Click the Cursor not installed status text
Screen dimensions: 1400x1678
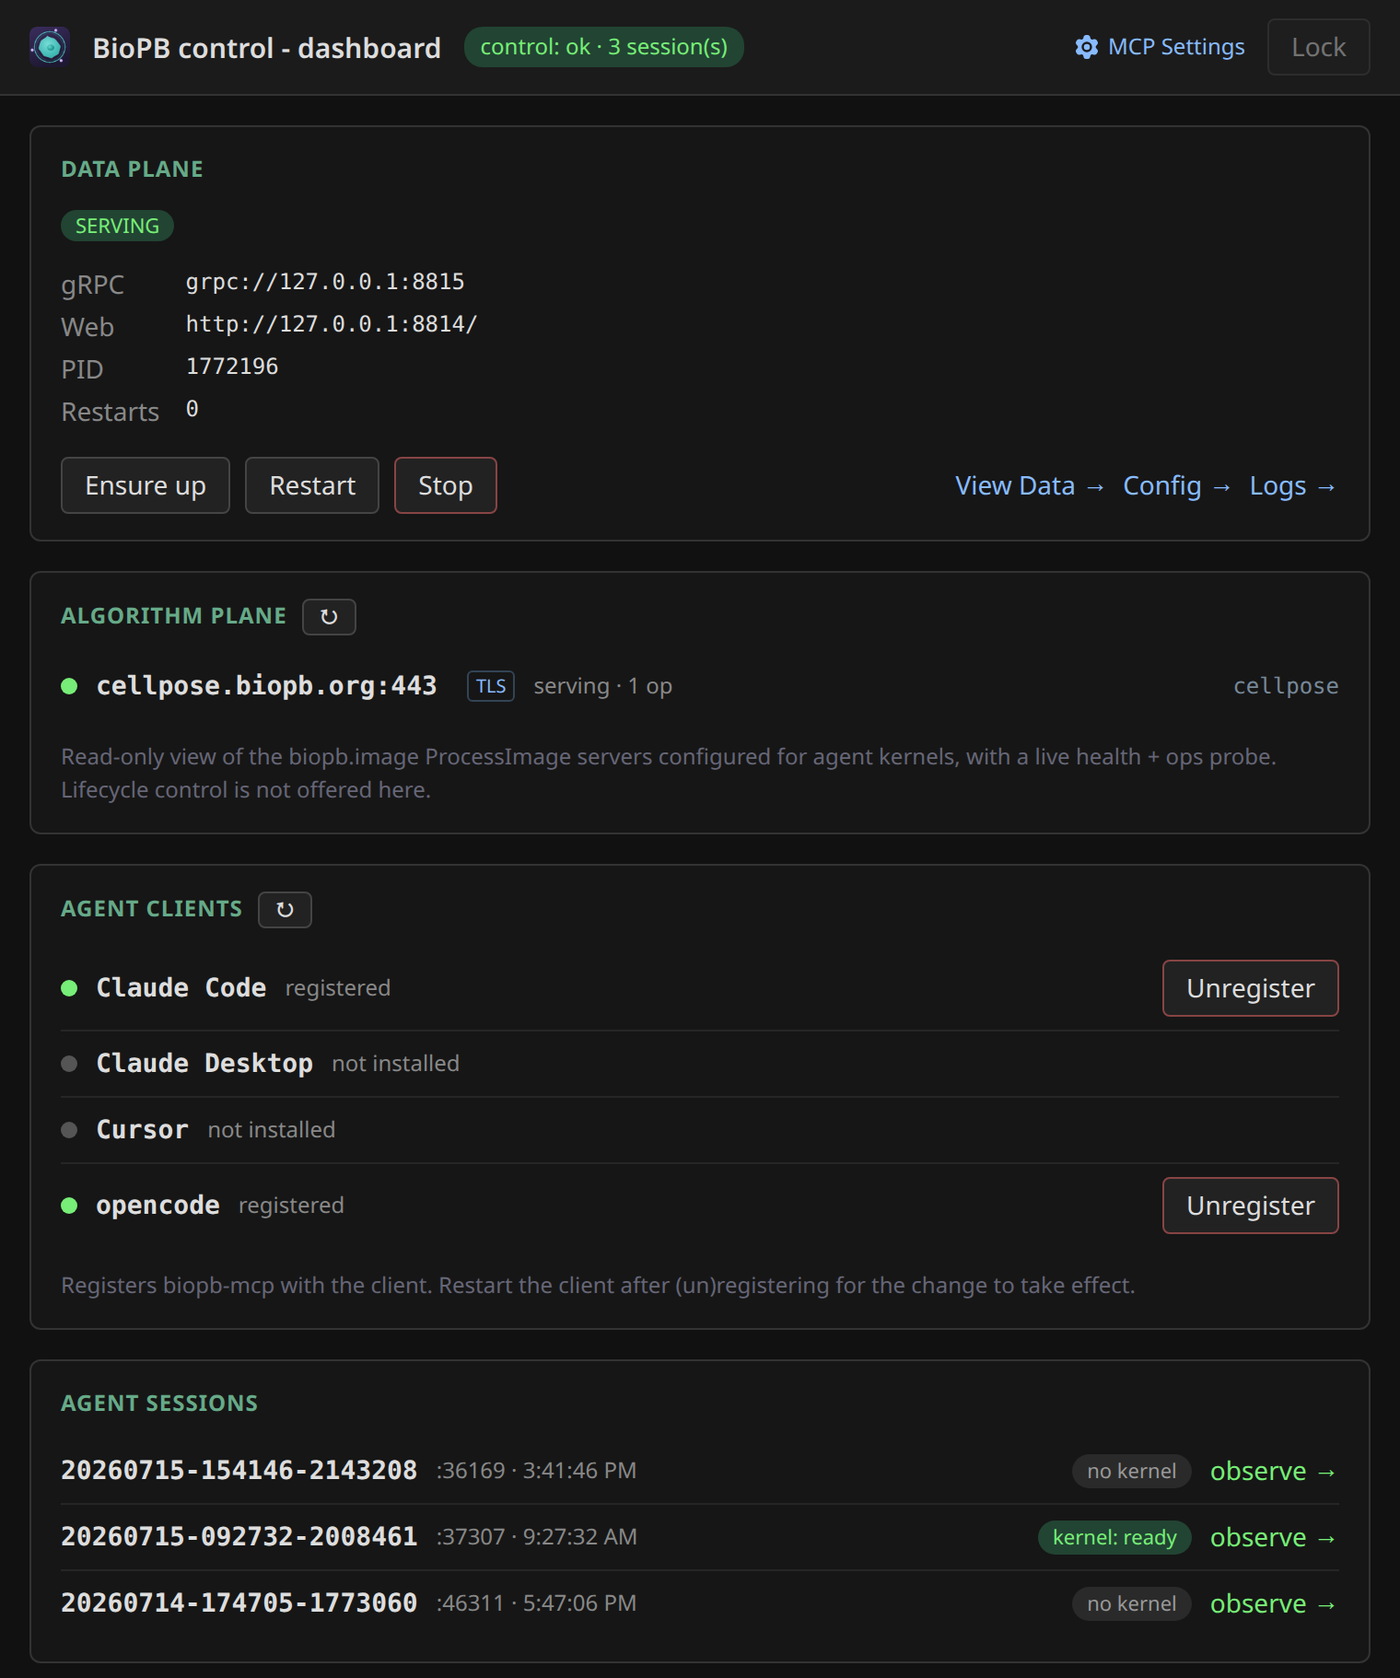(x=272, y=1130)
